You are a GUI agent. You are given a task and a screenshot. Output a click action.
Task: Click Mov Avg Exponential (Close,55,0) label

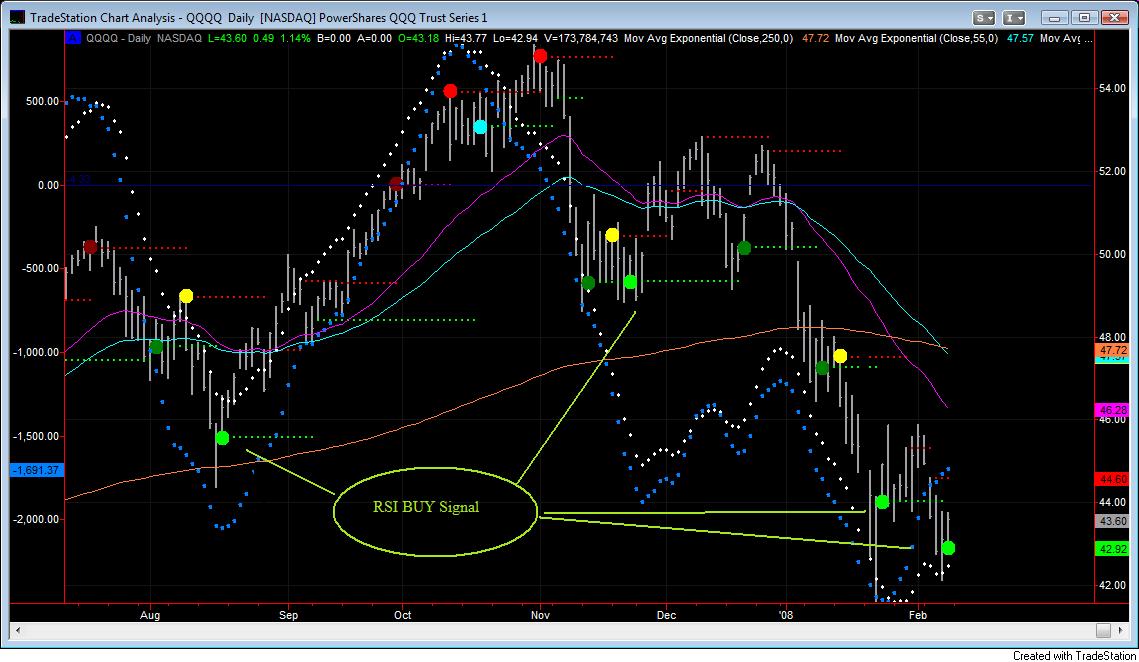click(x=917, y=38)
